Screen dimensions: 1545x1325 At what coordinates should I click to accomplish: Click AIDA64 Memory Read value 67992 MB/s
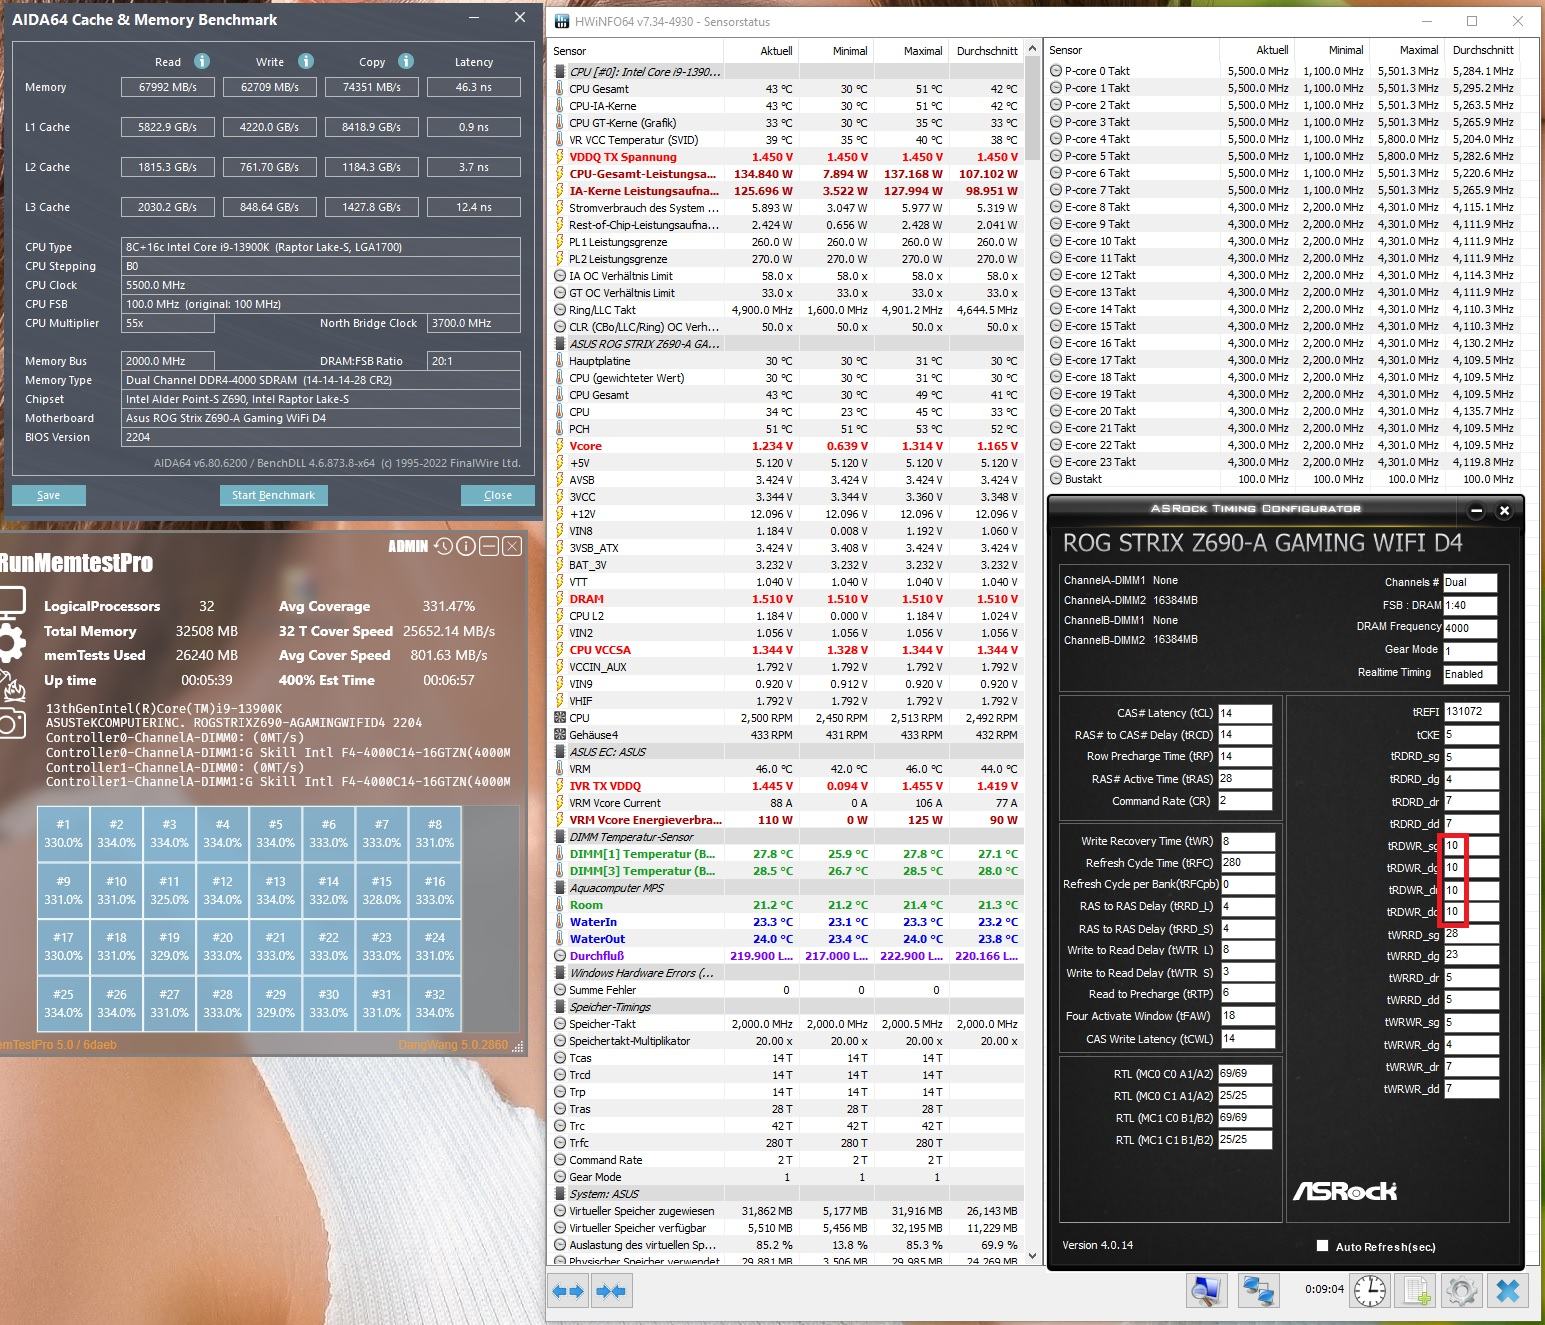[x=167, y=87]
